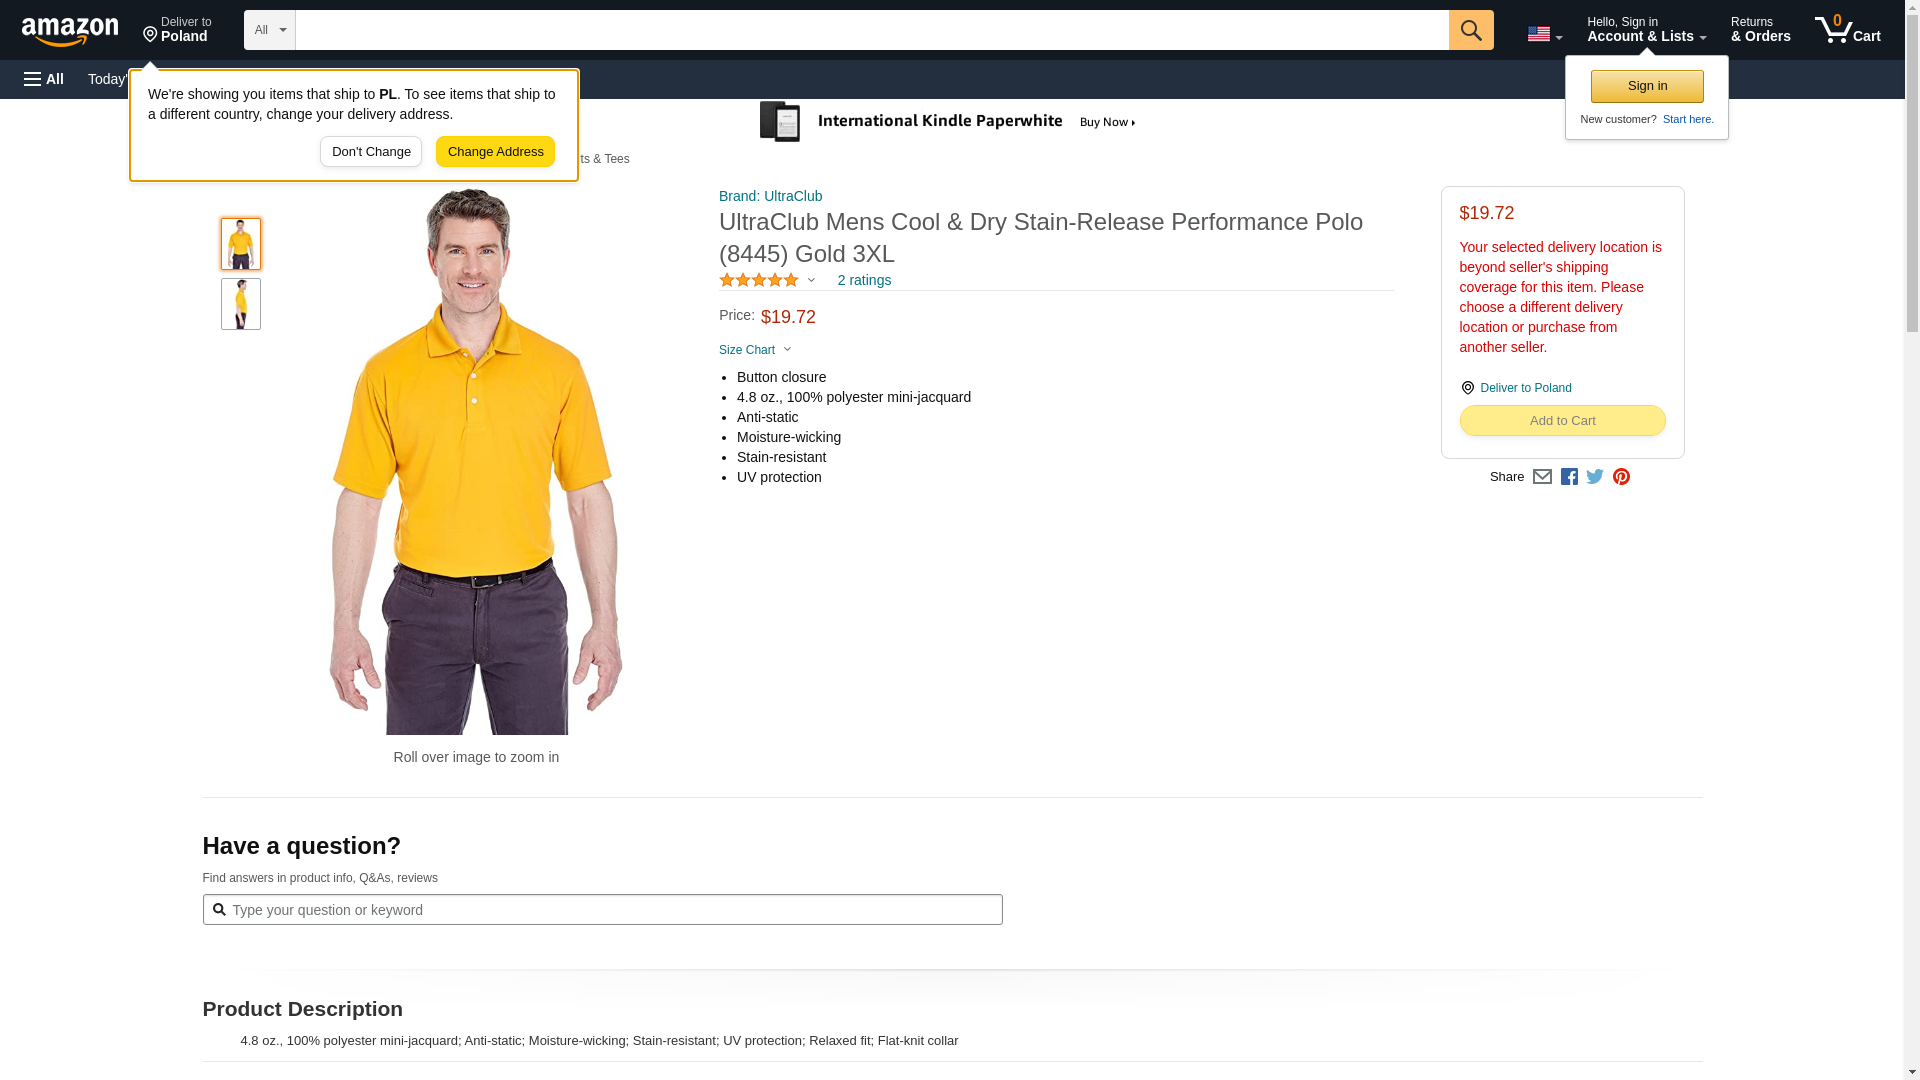Expand the star rating breakdown arrow
The image size is (1920, 1080).
click(811, 281)
